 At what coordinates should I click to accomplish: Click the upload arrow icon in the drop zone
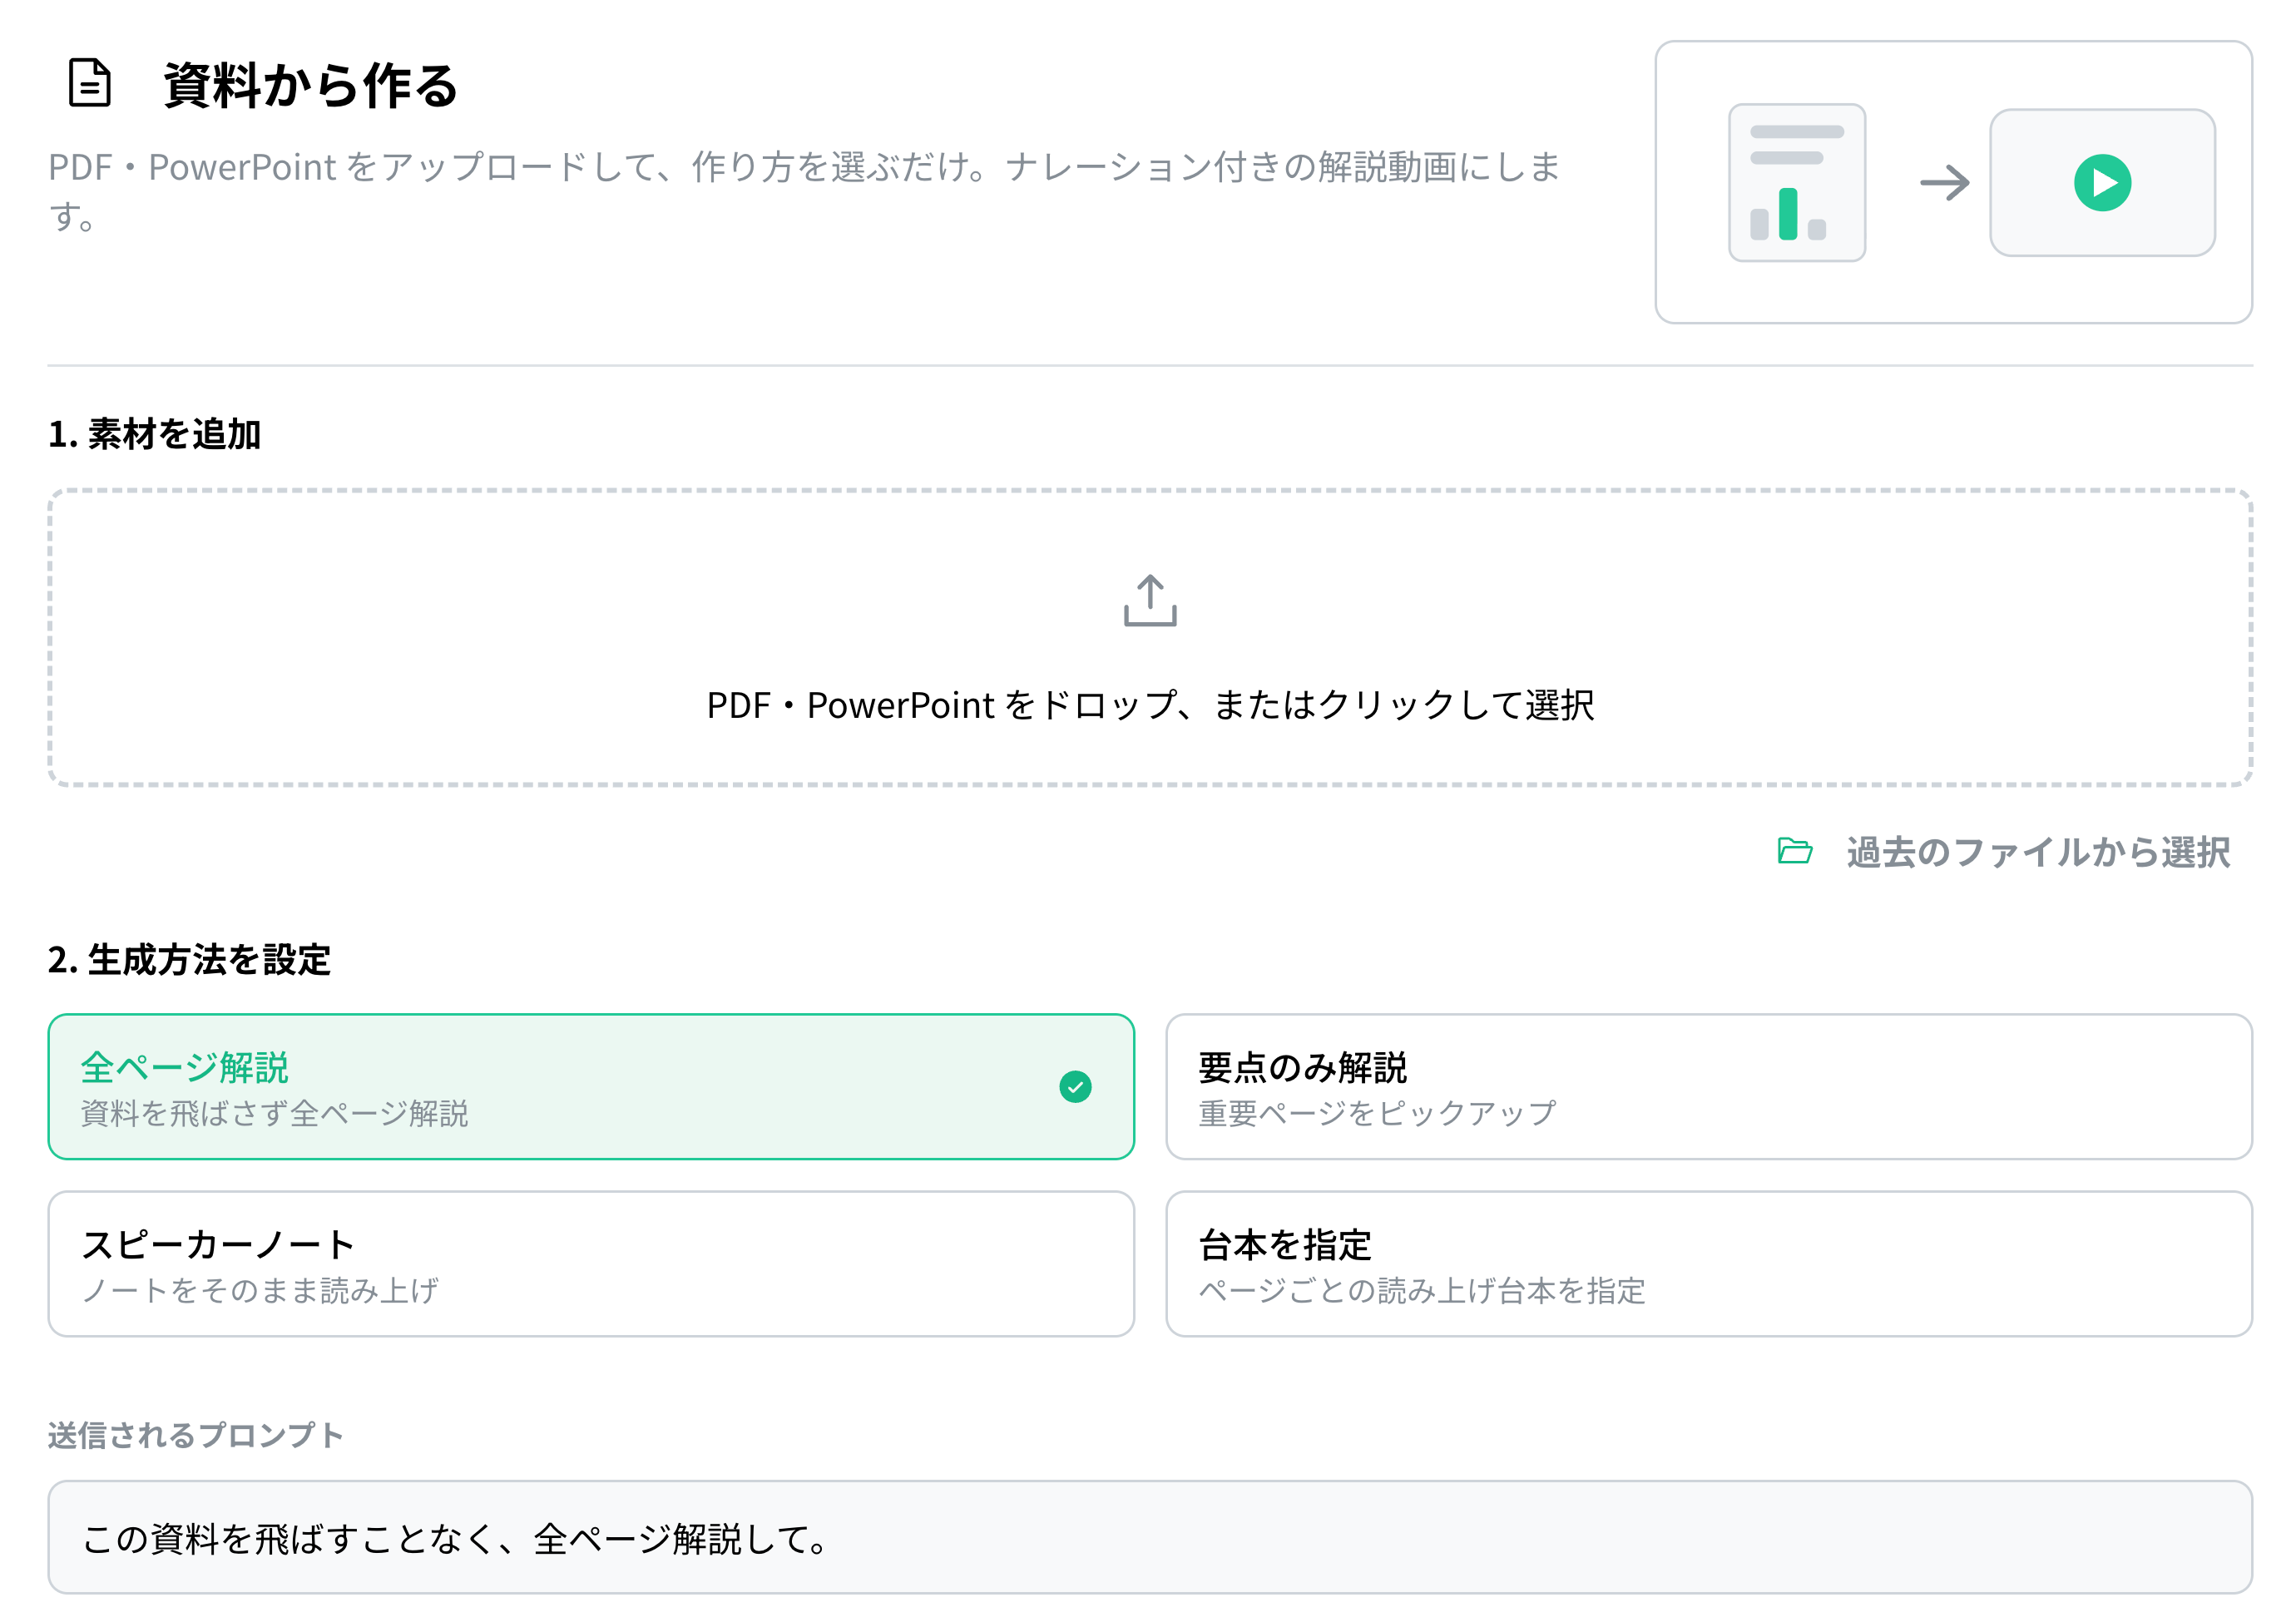(1150, 600)
